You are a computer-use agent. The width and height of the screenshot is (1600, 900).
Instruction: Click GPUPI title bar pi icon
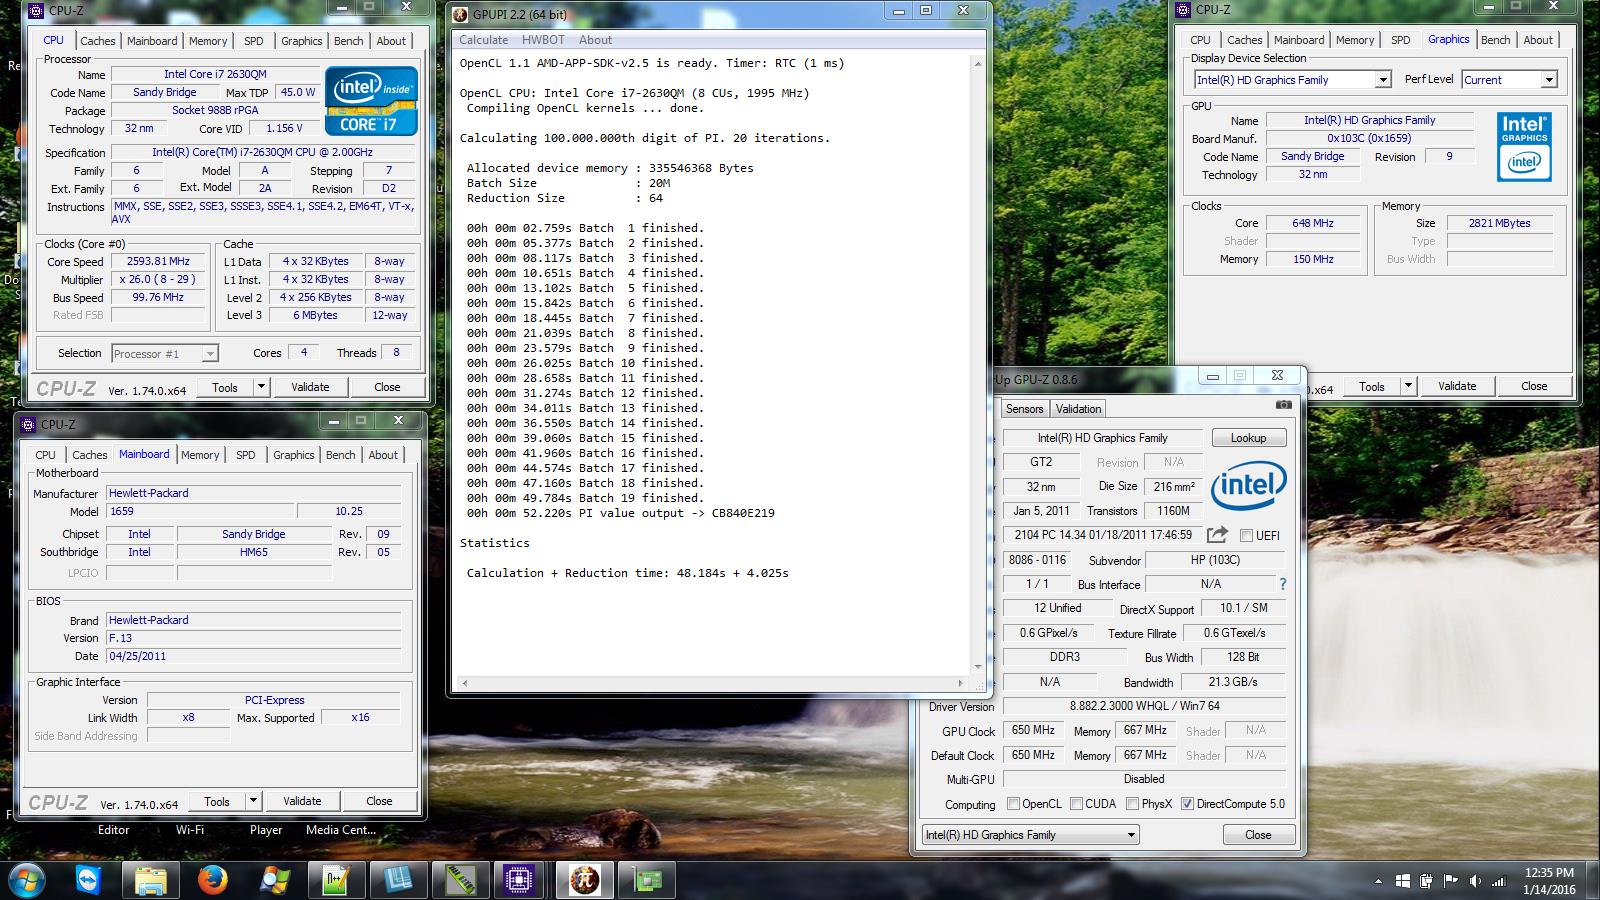[460, 13]
